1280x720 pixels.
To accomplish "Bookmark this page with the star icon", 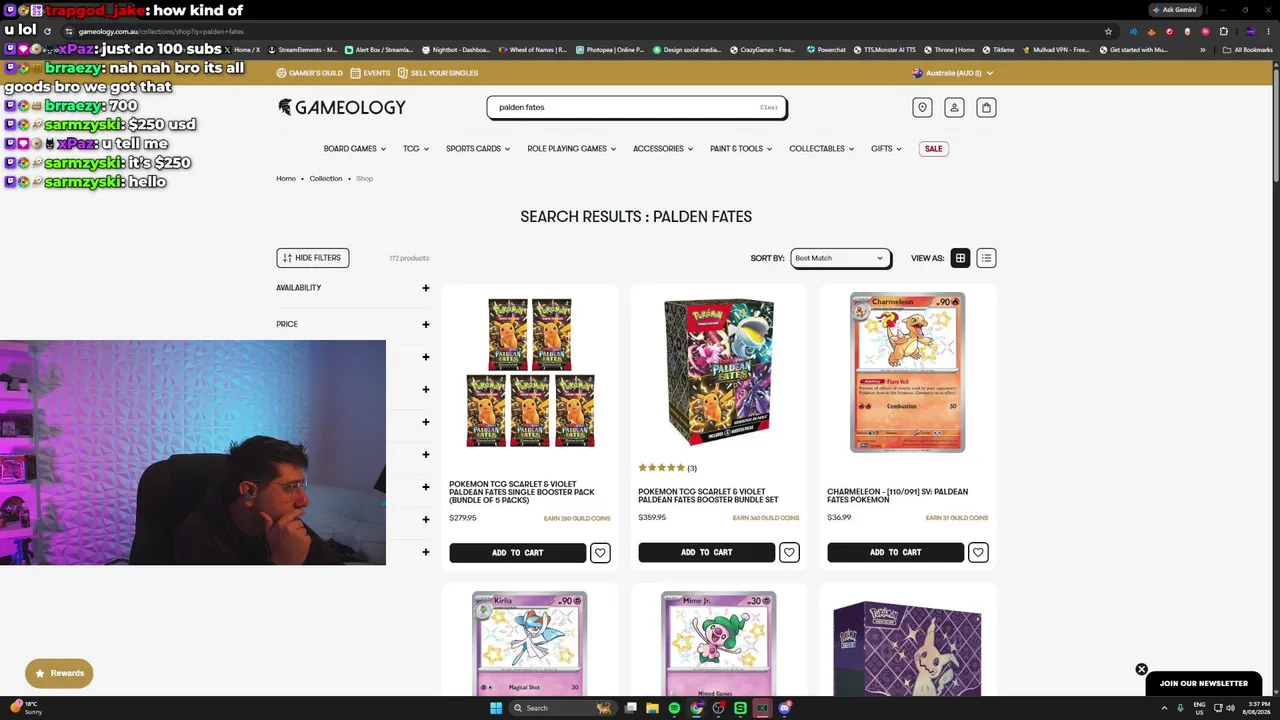I will (x=1108, y=31).
